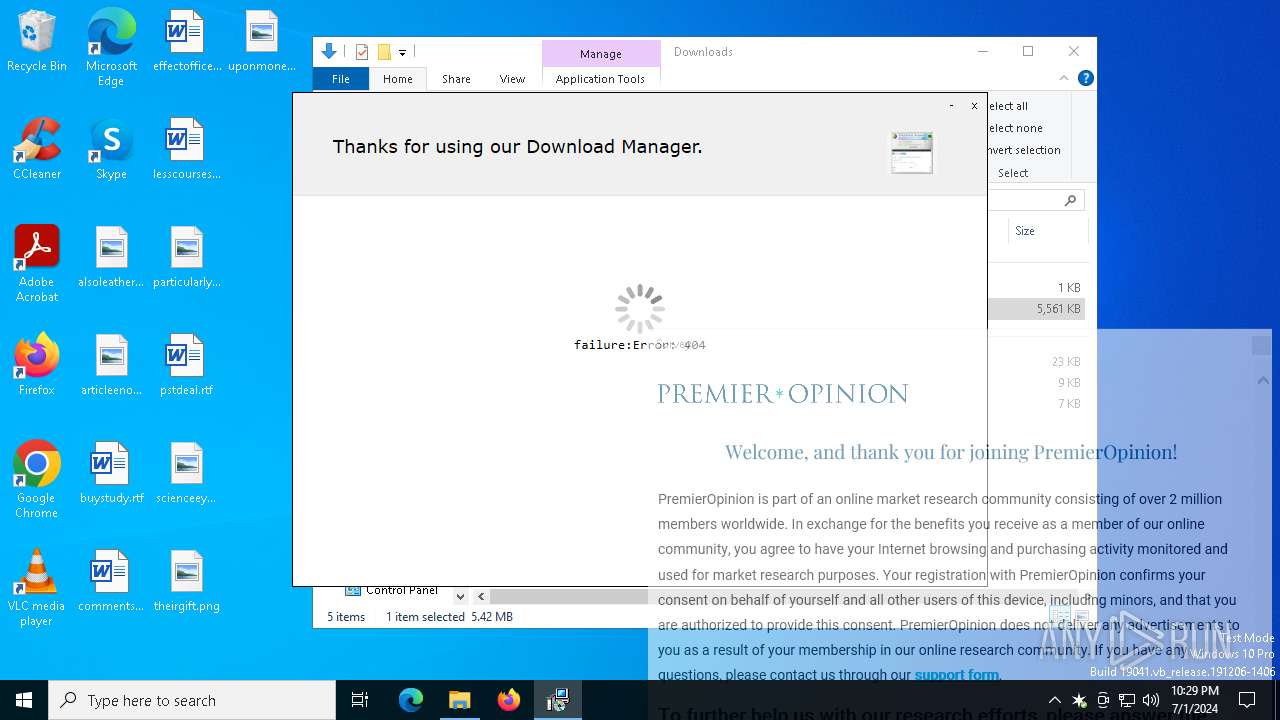Launch Microsoft Edge from the desktop

pyautogui.click(x=111, y=47)
